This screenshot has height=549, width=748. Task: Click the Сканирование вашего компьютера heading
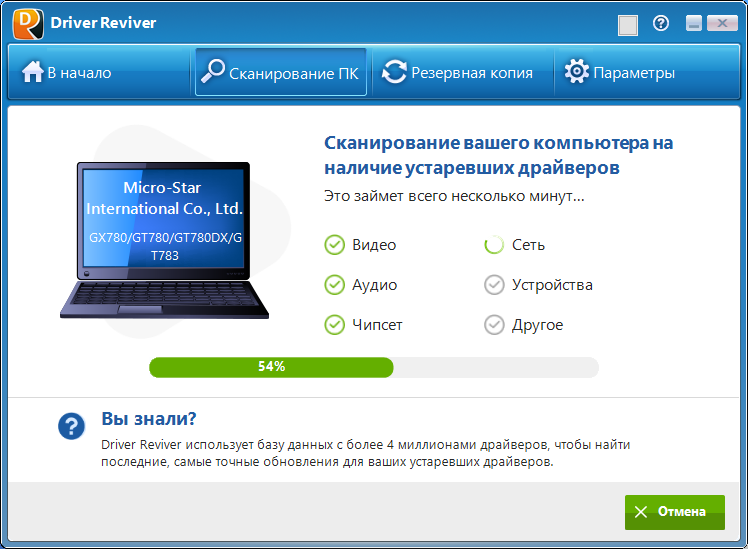[499, 155]
